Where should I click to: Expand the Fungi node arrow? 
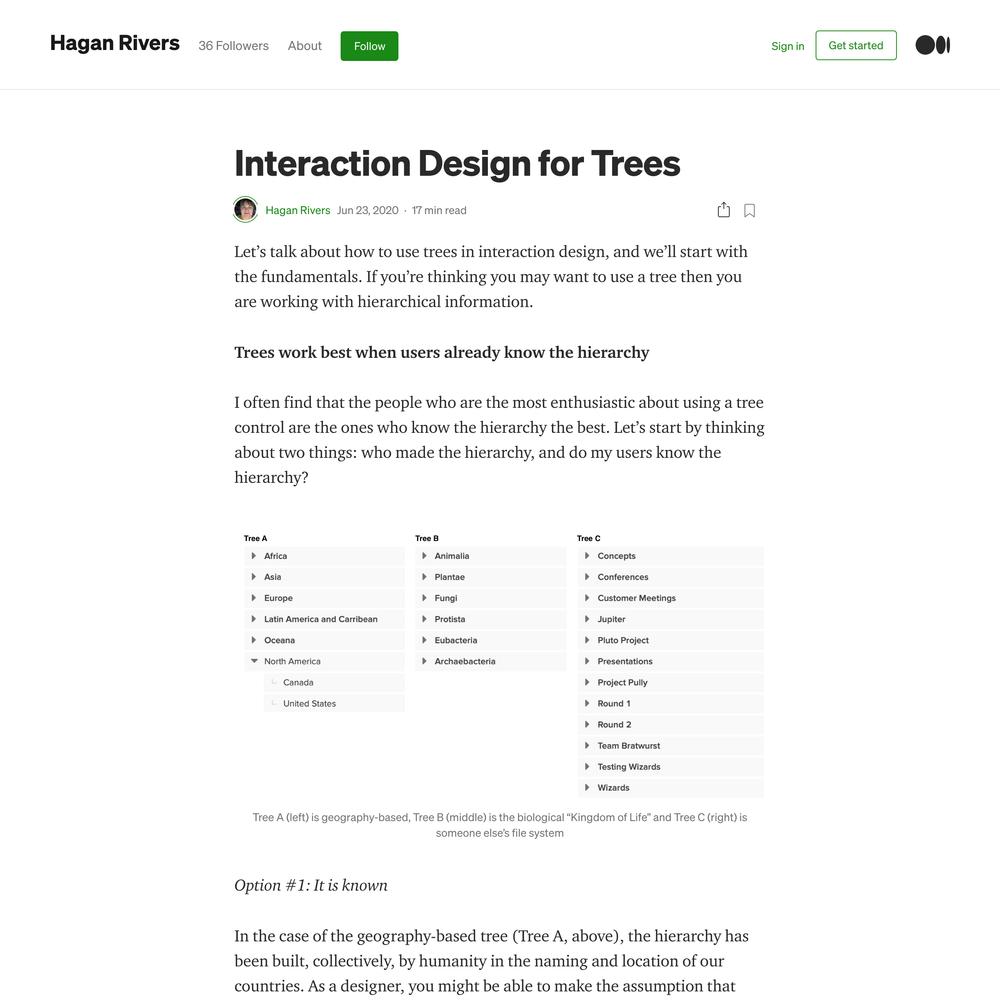[424, 598]
